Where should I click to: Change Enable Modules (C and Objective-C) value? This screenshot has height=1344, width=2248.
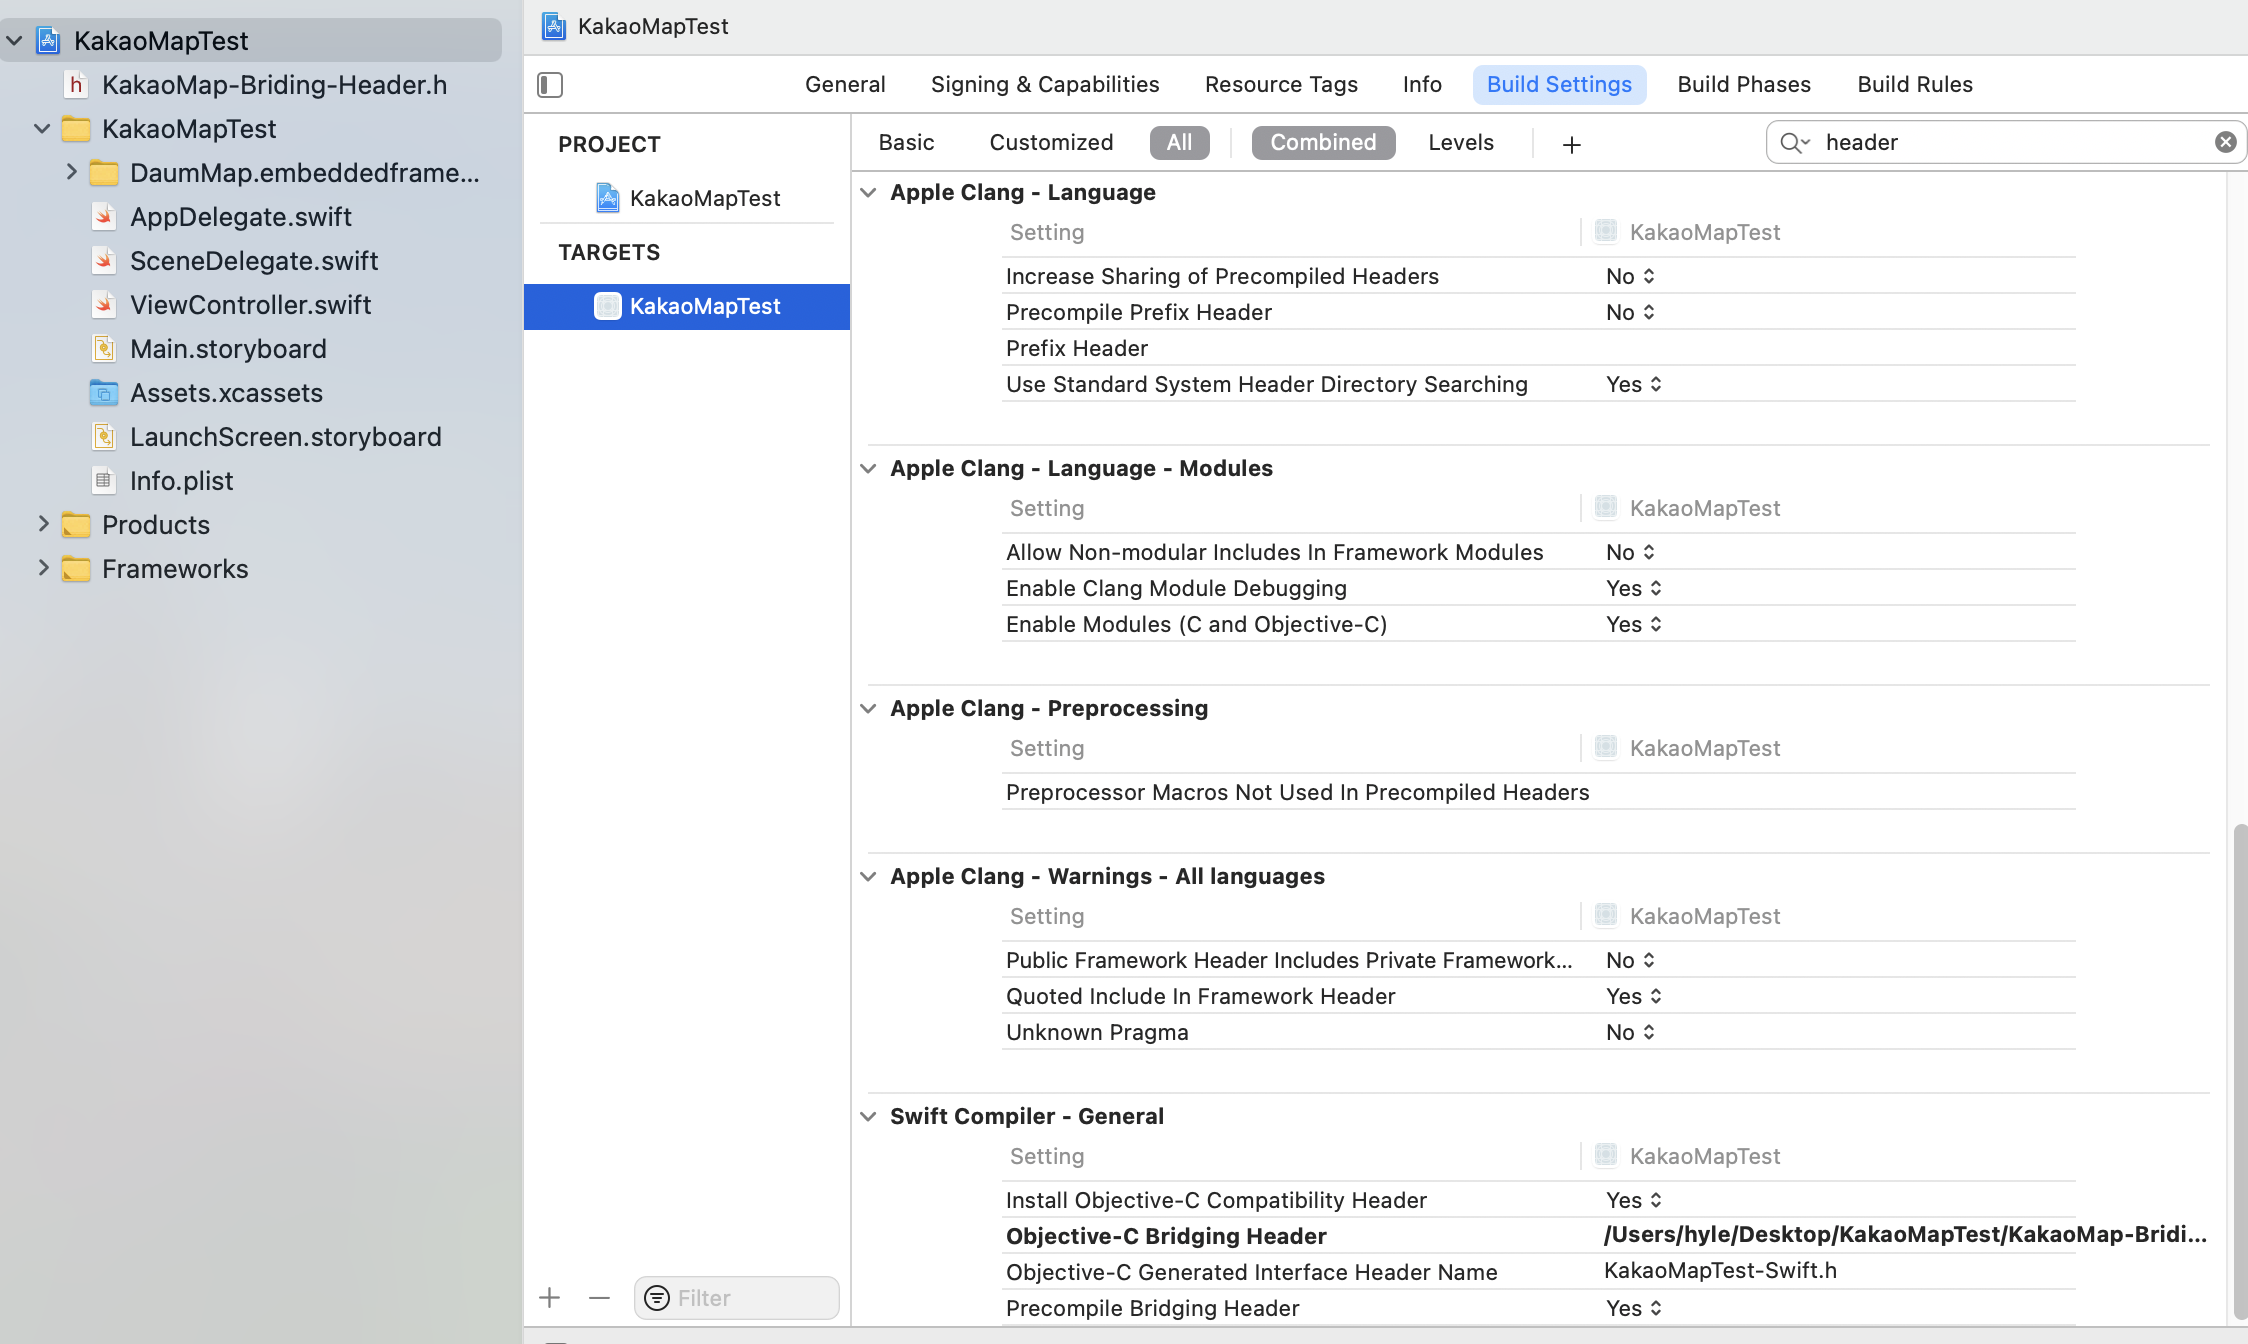[x=1634, y=624]
